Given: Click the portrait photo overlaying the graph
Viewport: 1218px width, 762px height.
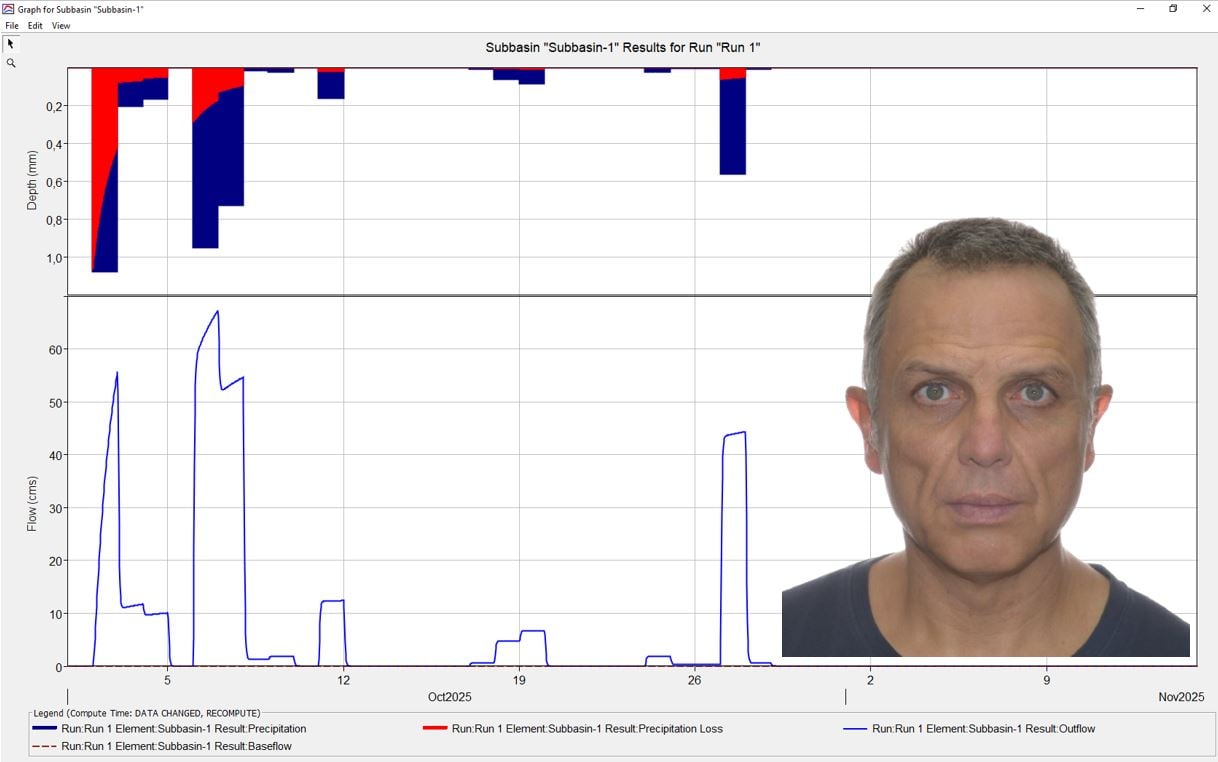Looking at the screenshot, I should (x=986, y=440).
